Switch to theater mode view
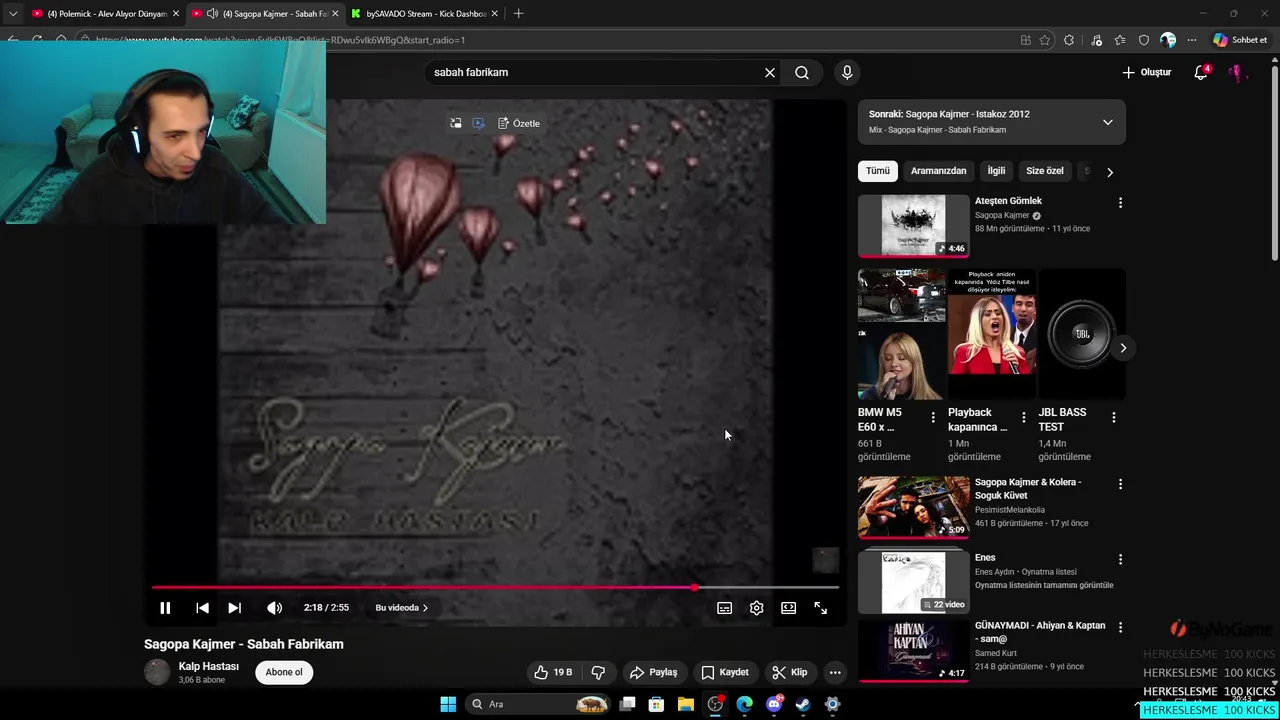 pyautogui.click(x=788, y=608)
